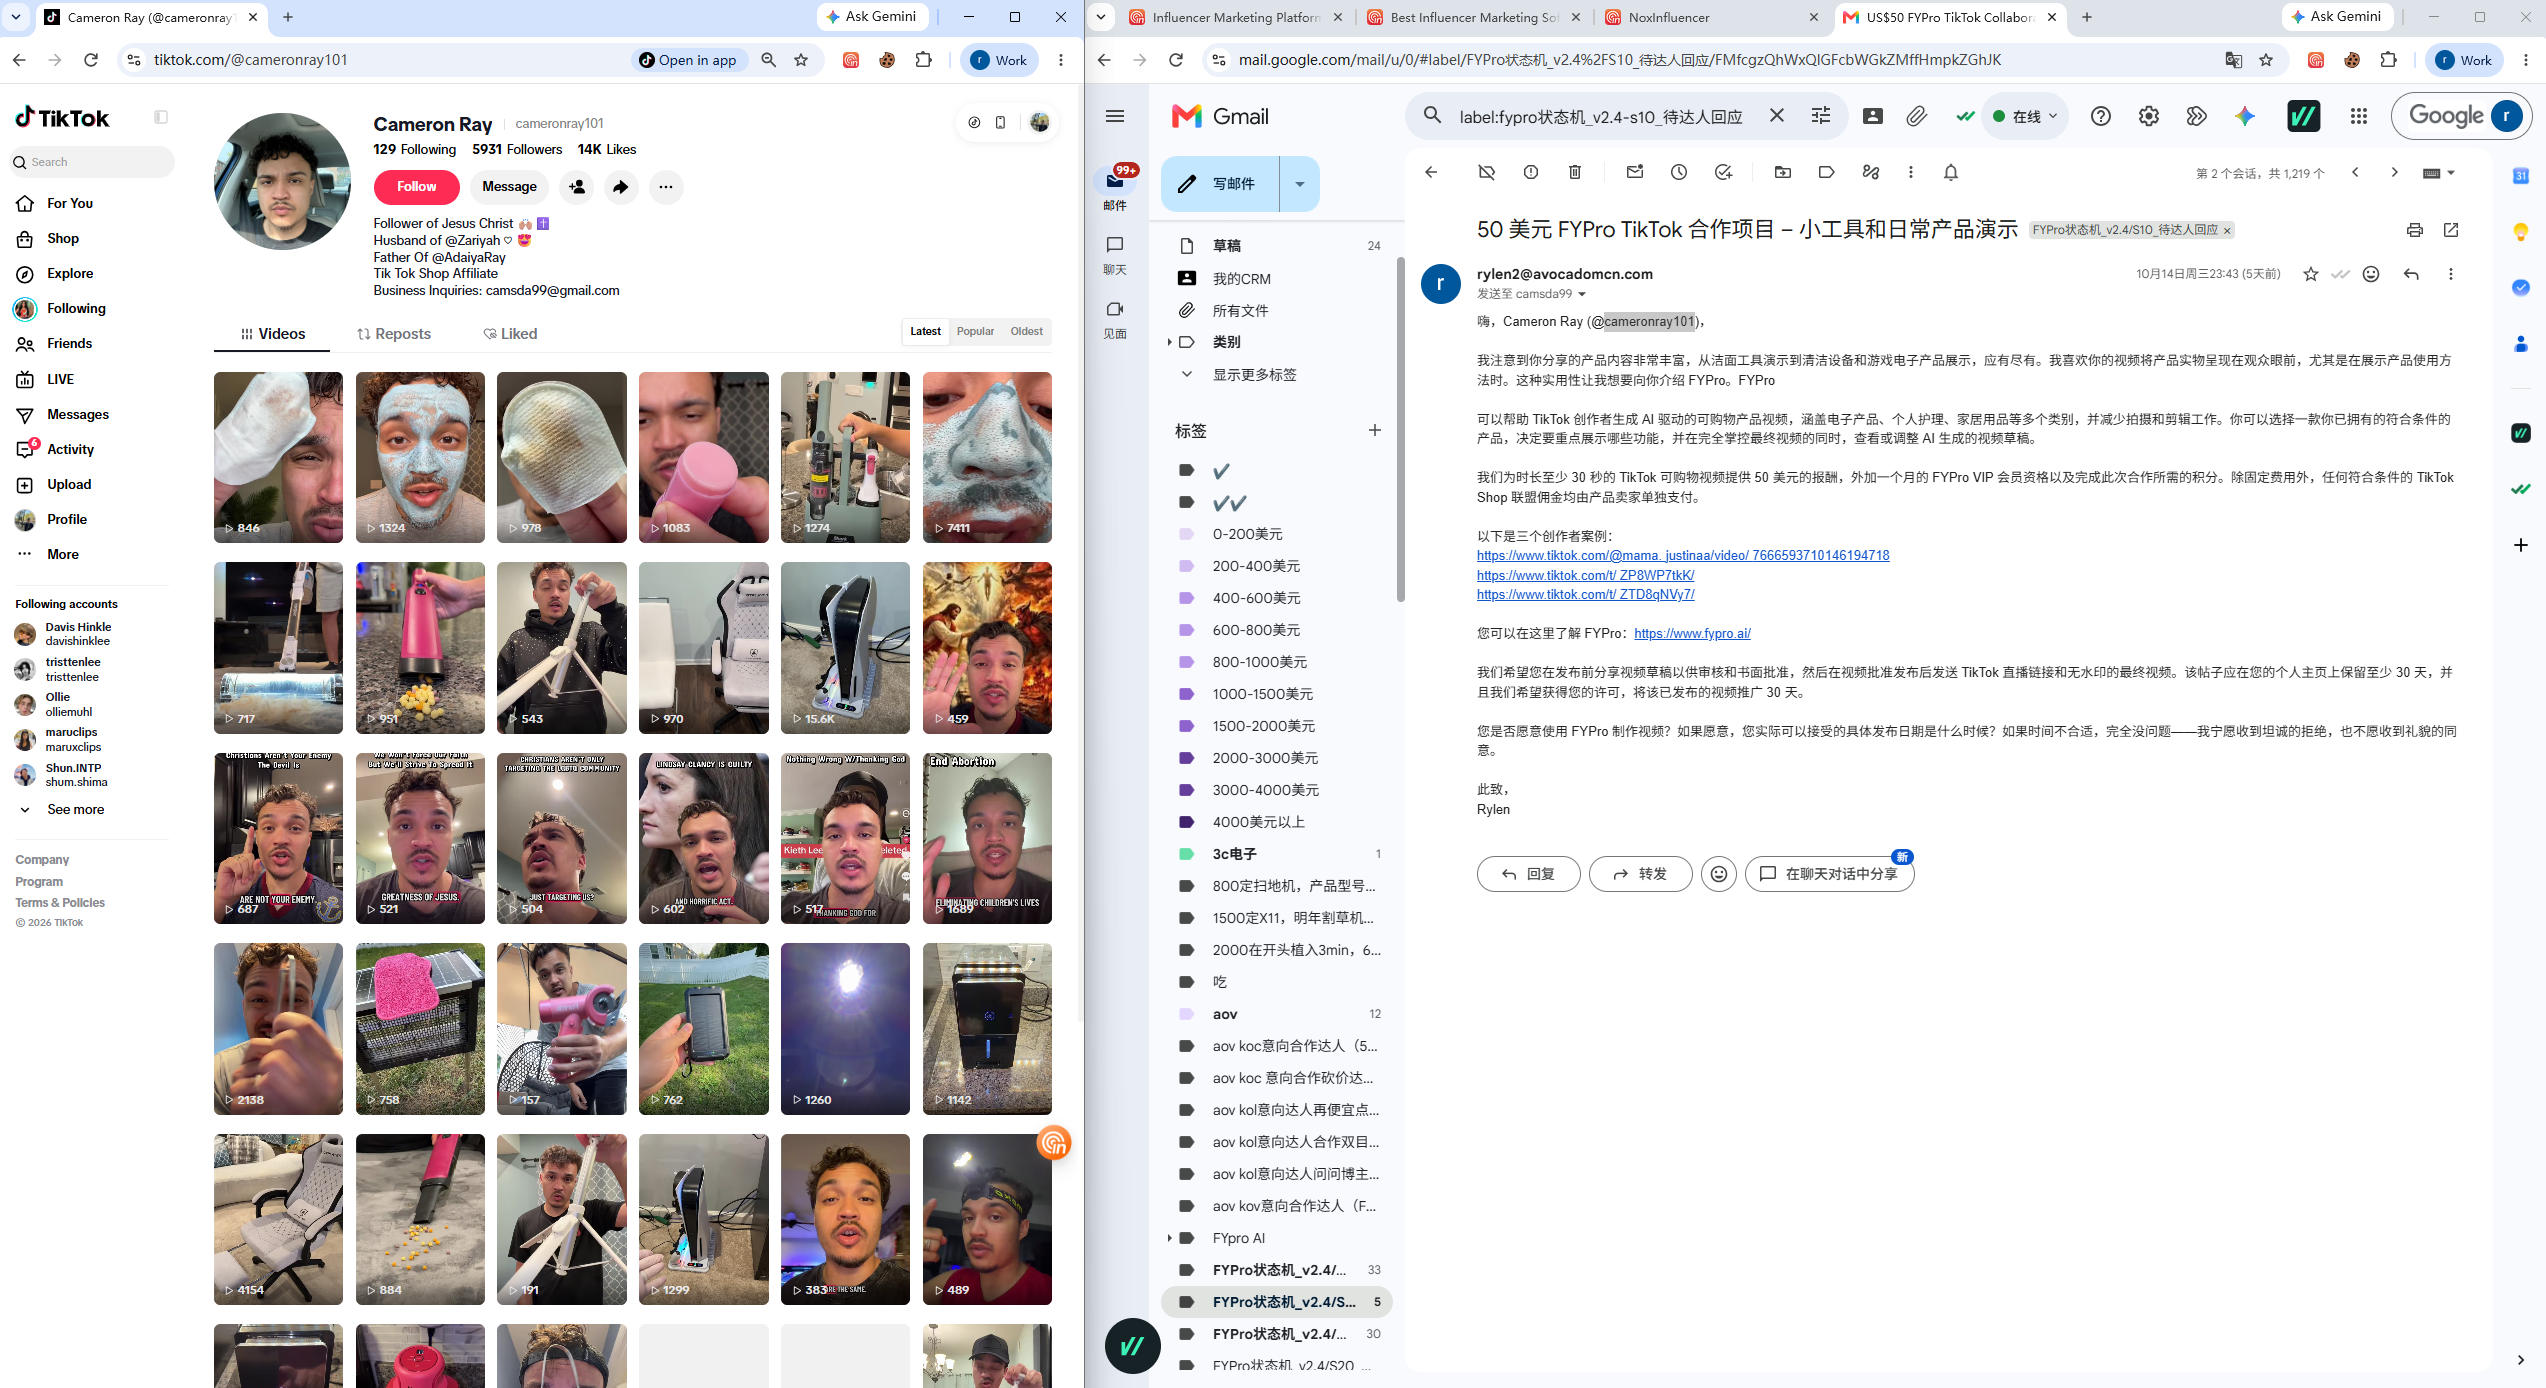Click the add to tasks icon

(x=1723, y=172)
